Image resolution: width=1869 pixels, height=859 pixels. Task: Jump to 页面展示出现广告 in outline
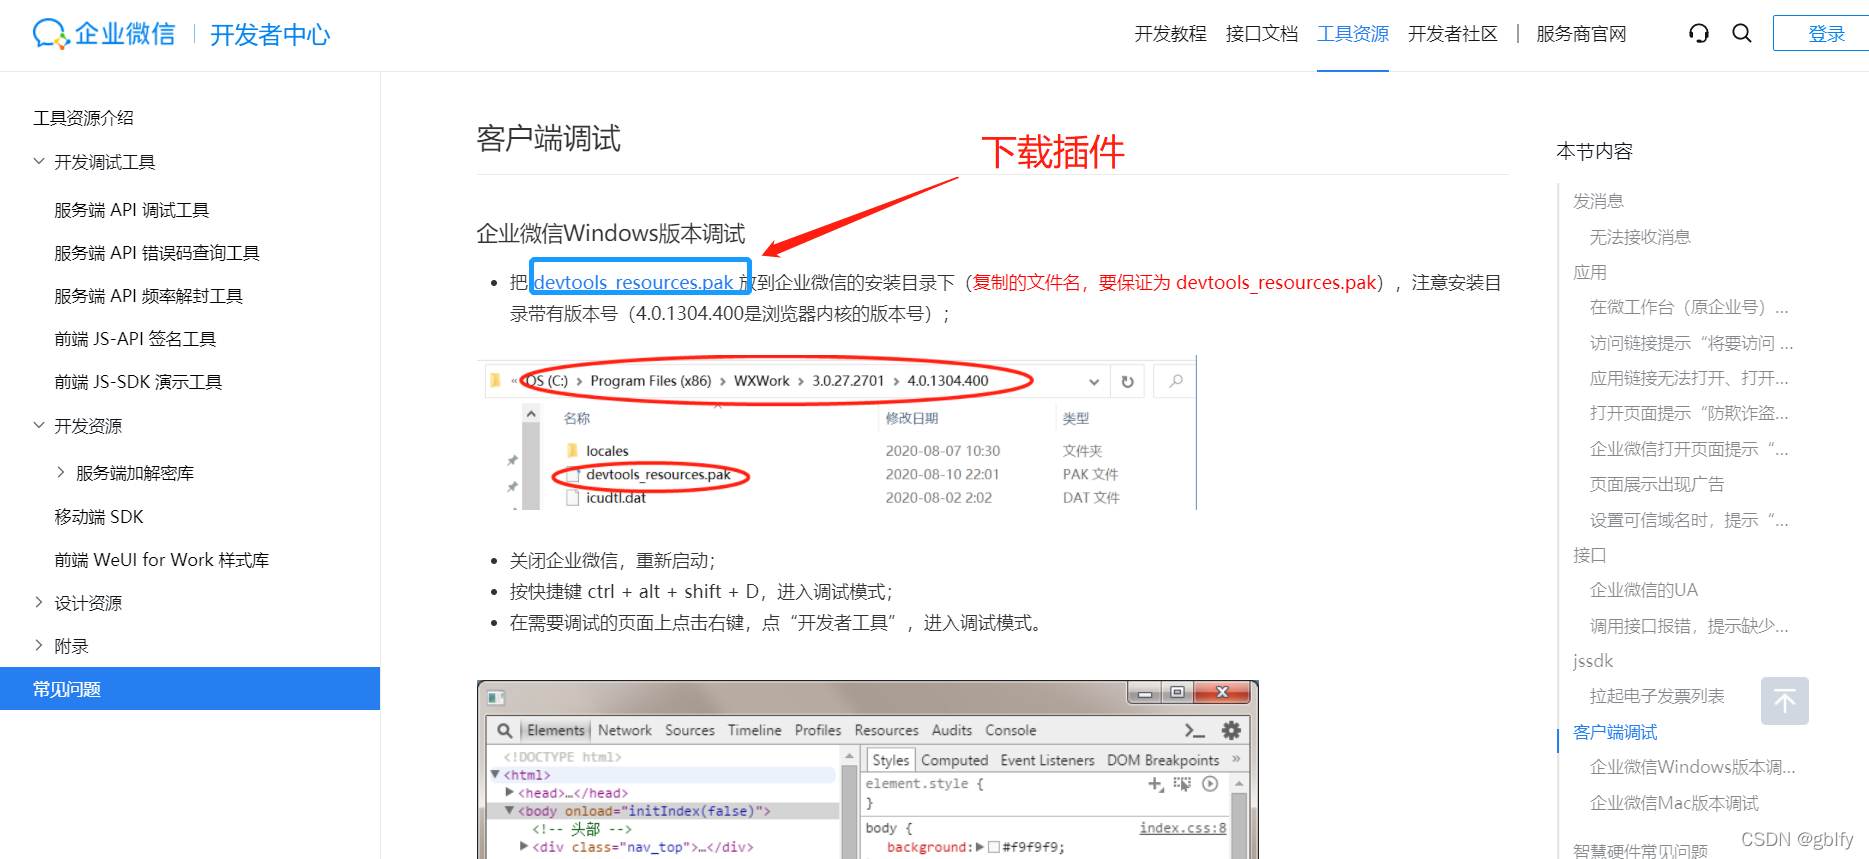click(x=1657, y=484)
